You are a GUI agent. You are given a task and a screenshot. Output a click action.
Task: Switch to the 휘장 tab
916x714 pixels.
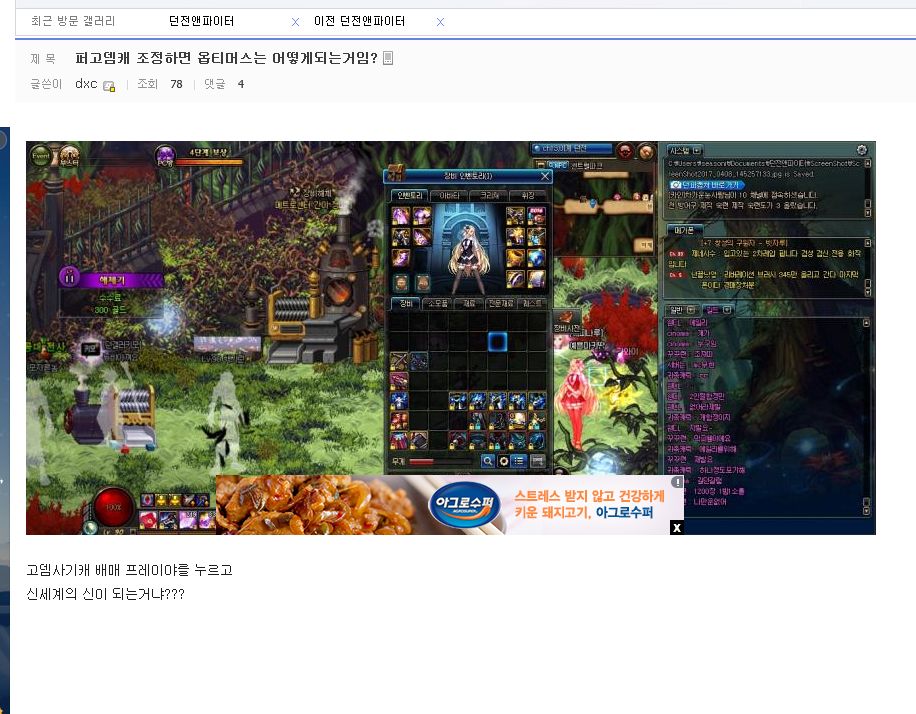(528, 196)
